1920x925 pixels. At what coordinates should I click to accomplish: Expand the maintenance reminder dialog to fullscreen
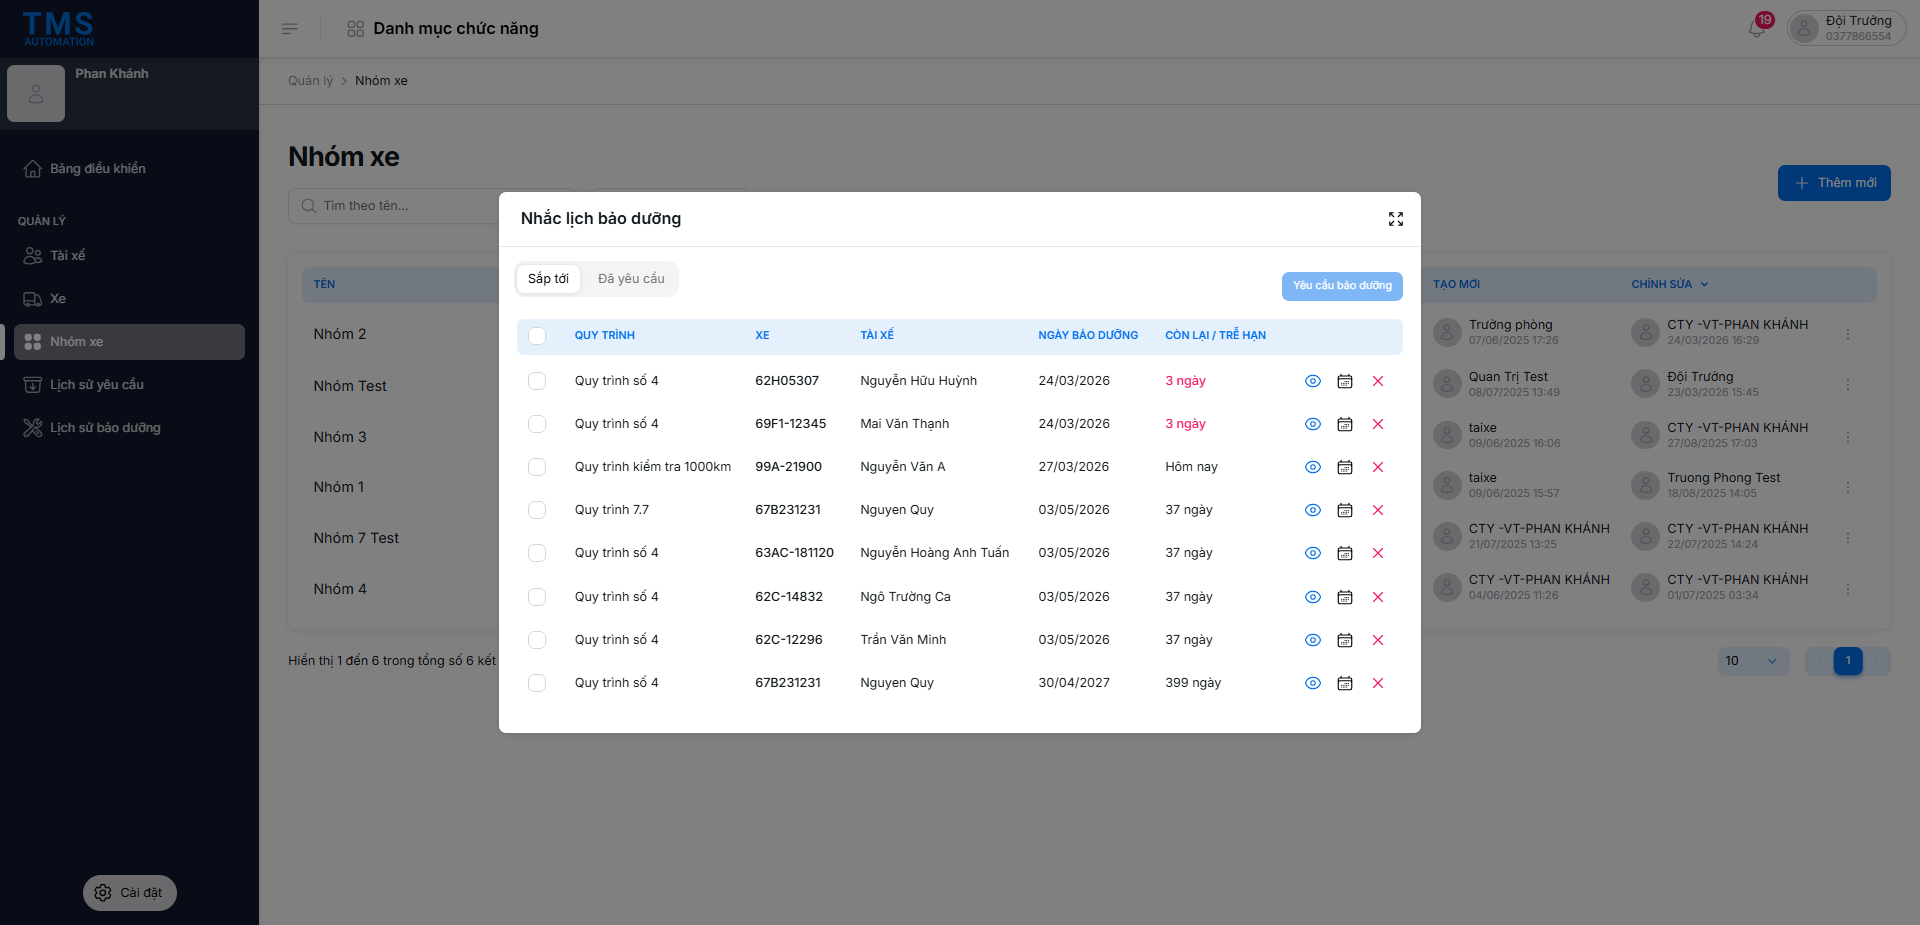click(x=1395, y=219)
